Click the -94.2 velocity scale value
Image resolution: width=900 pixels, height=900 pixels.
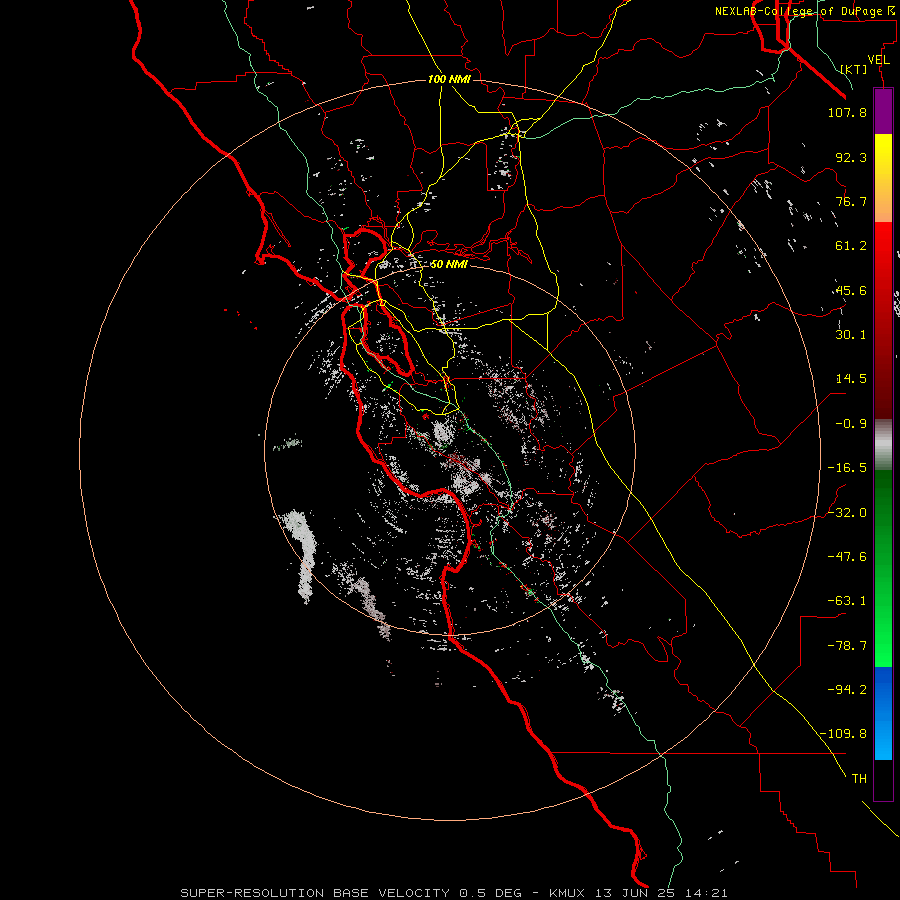pyautogui.click(x=847, y=690)
